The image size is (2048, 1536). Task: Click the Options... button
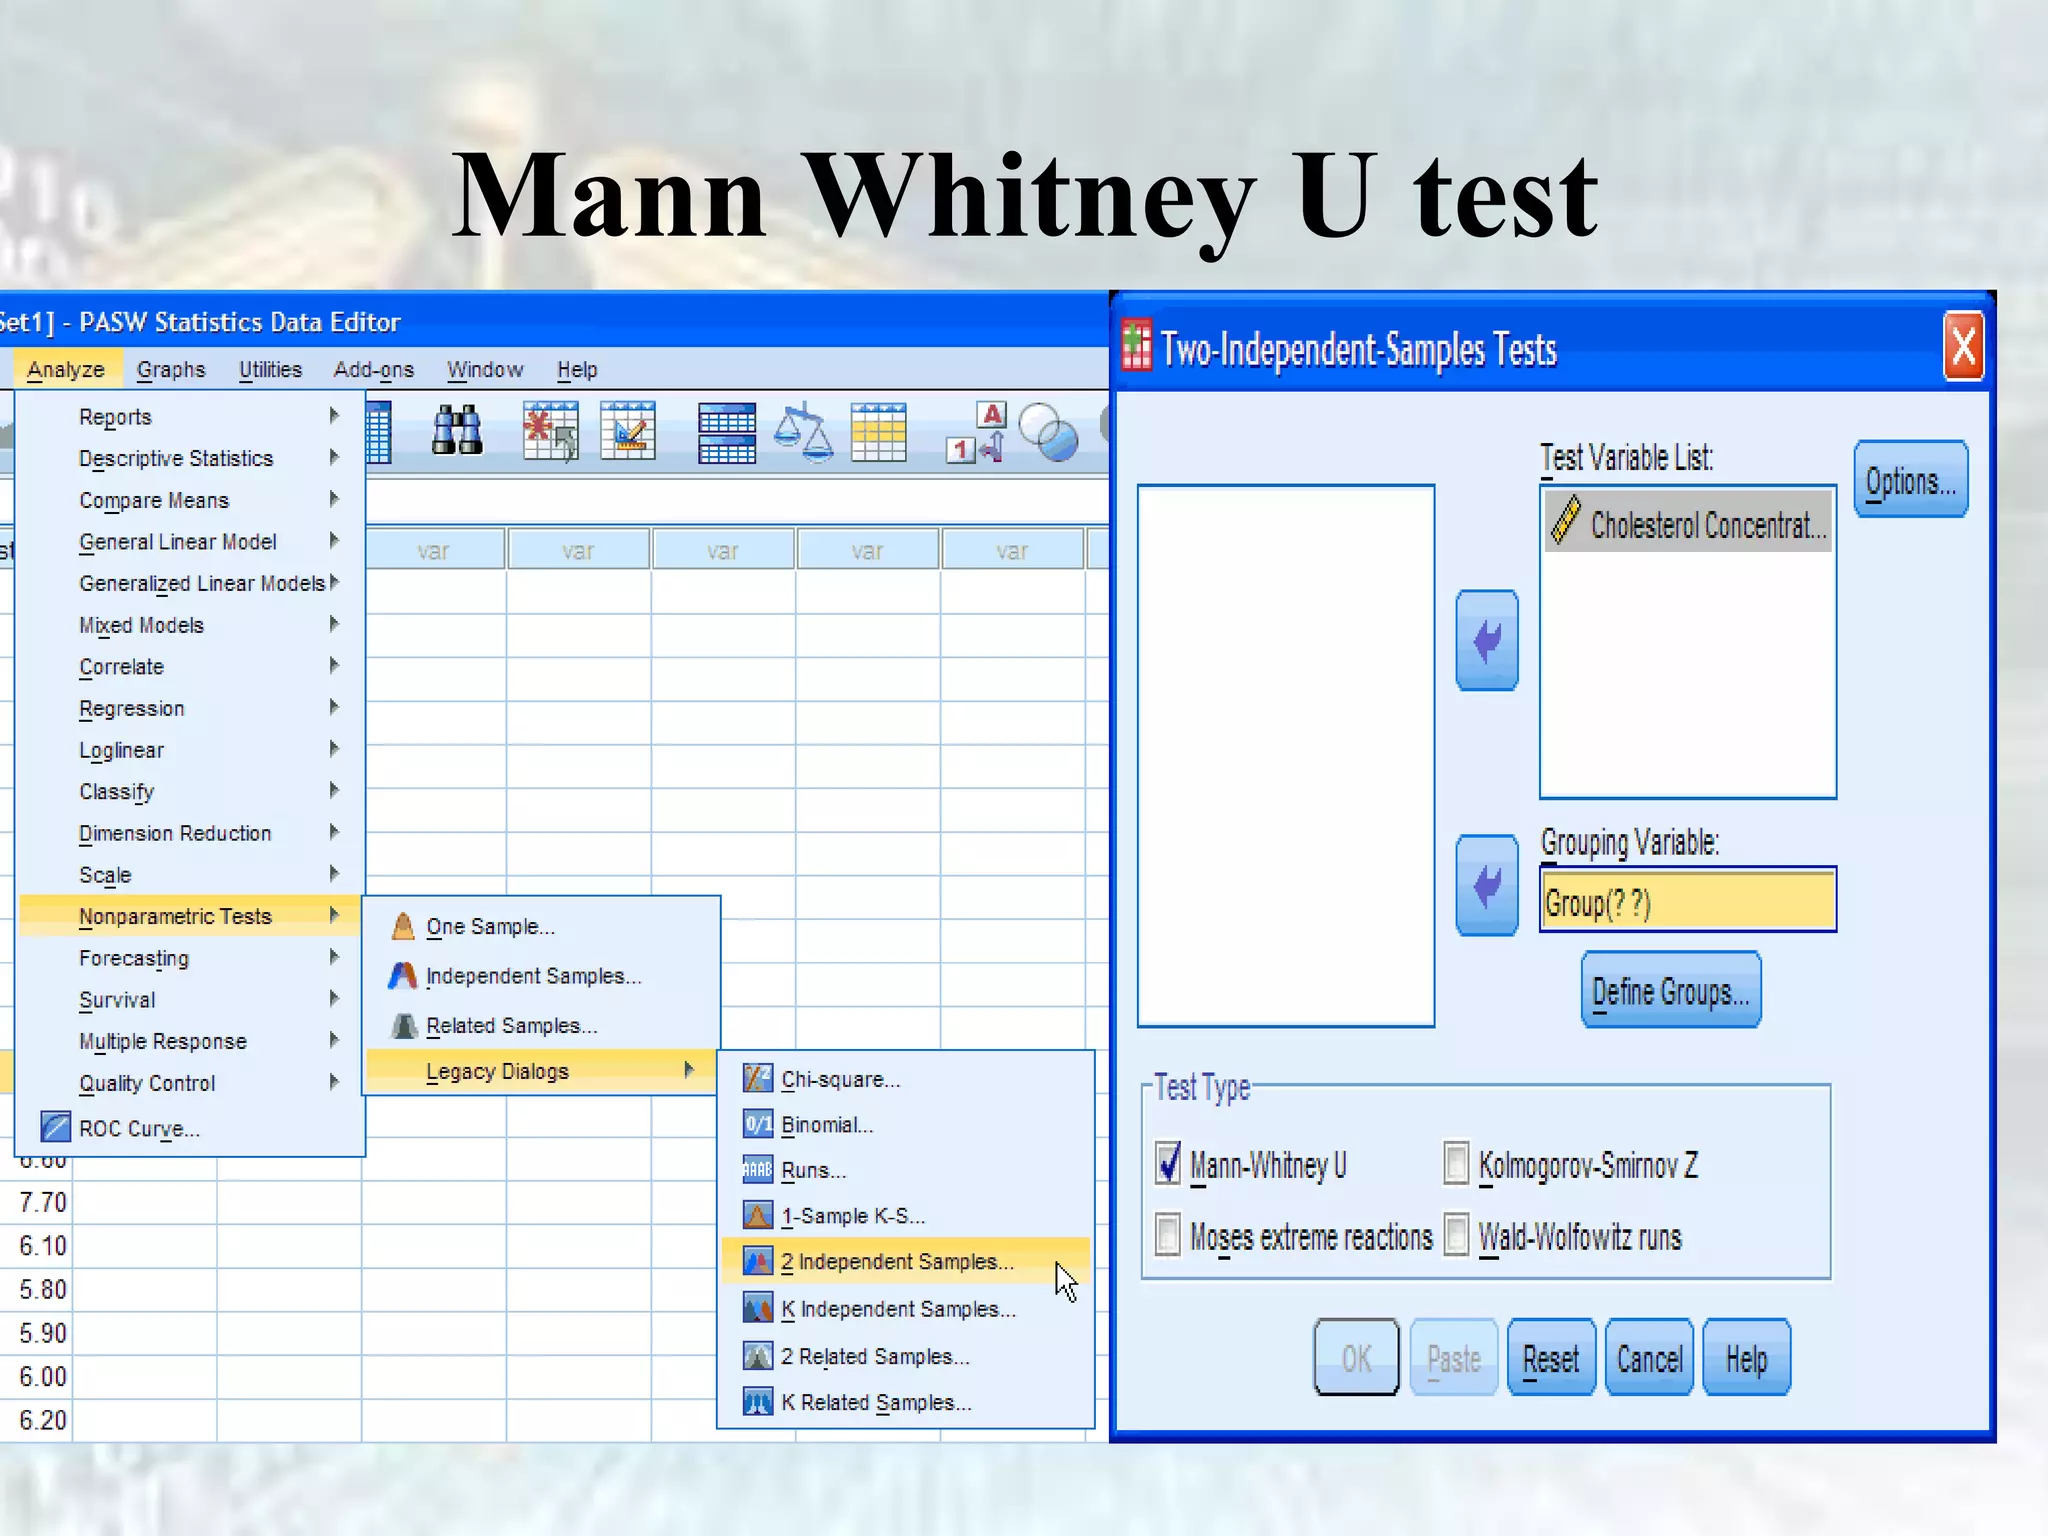(x=1911, y=480)
